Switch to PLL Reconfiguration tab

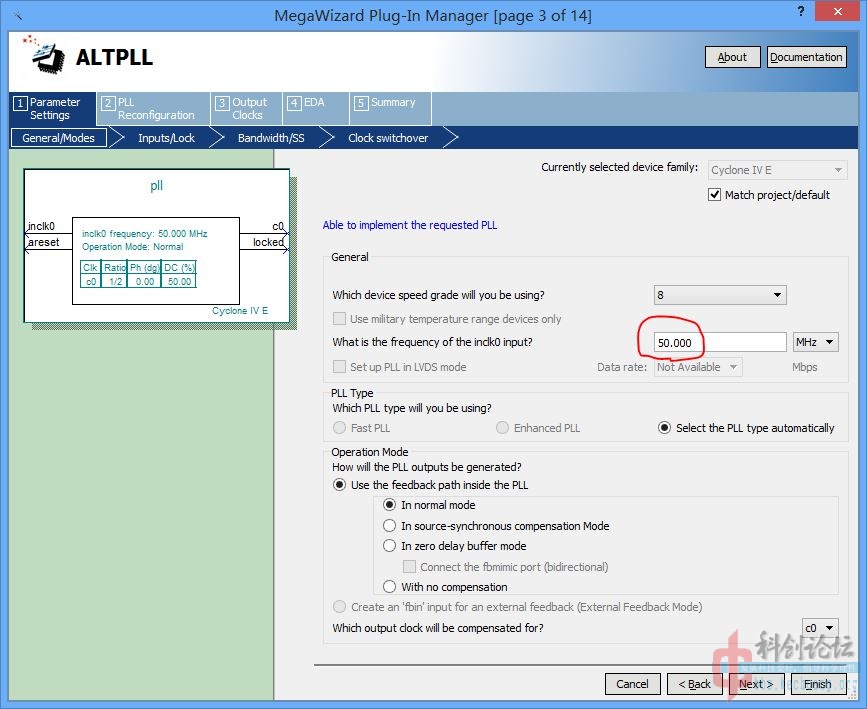pos(154,108)
